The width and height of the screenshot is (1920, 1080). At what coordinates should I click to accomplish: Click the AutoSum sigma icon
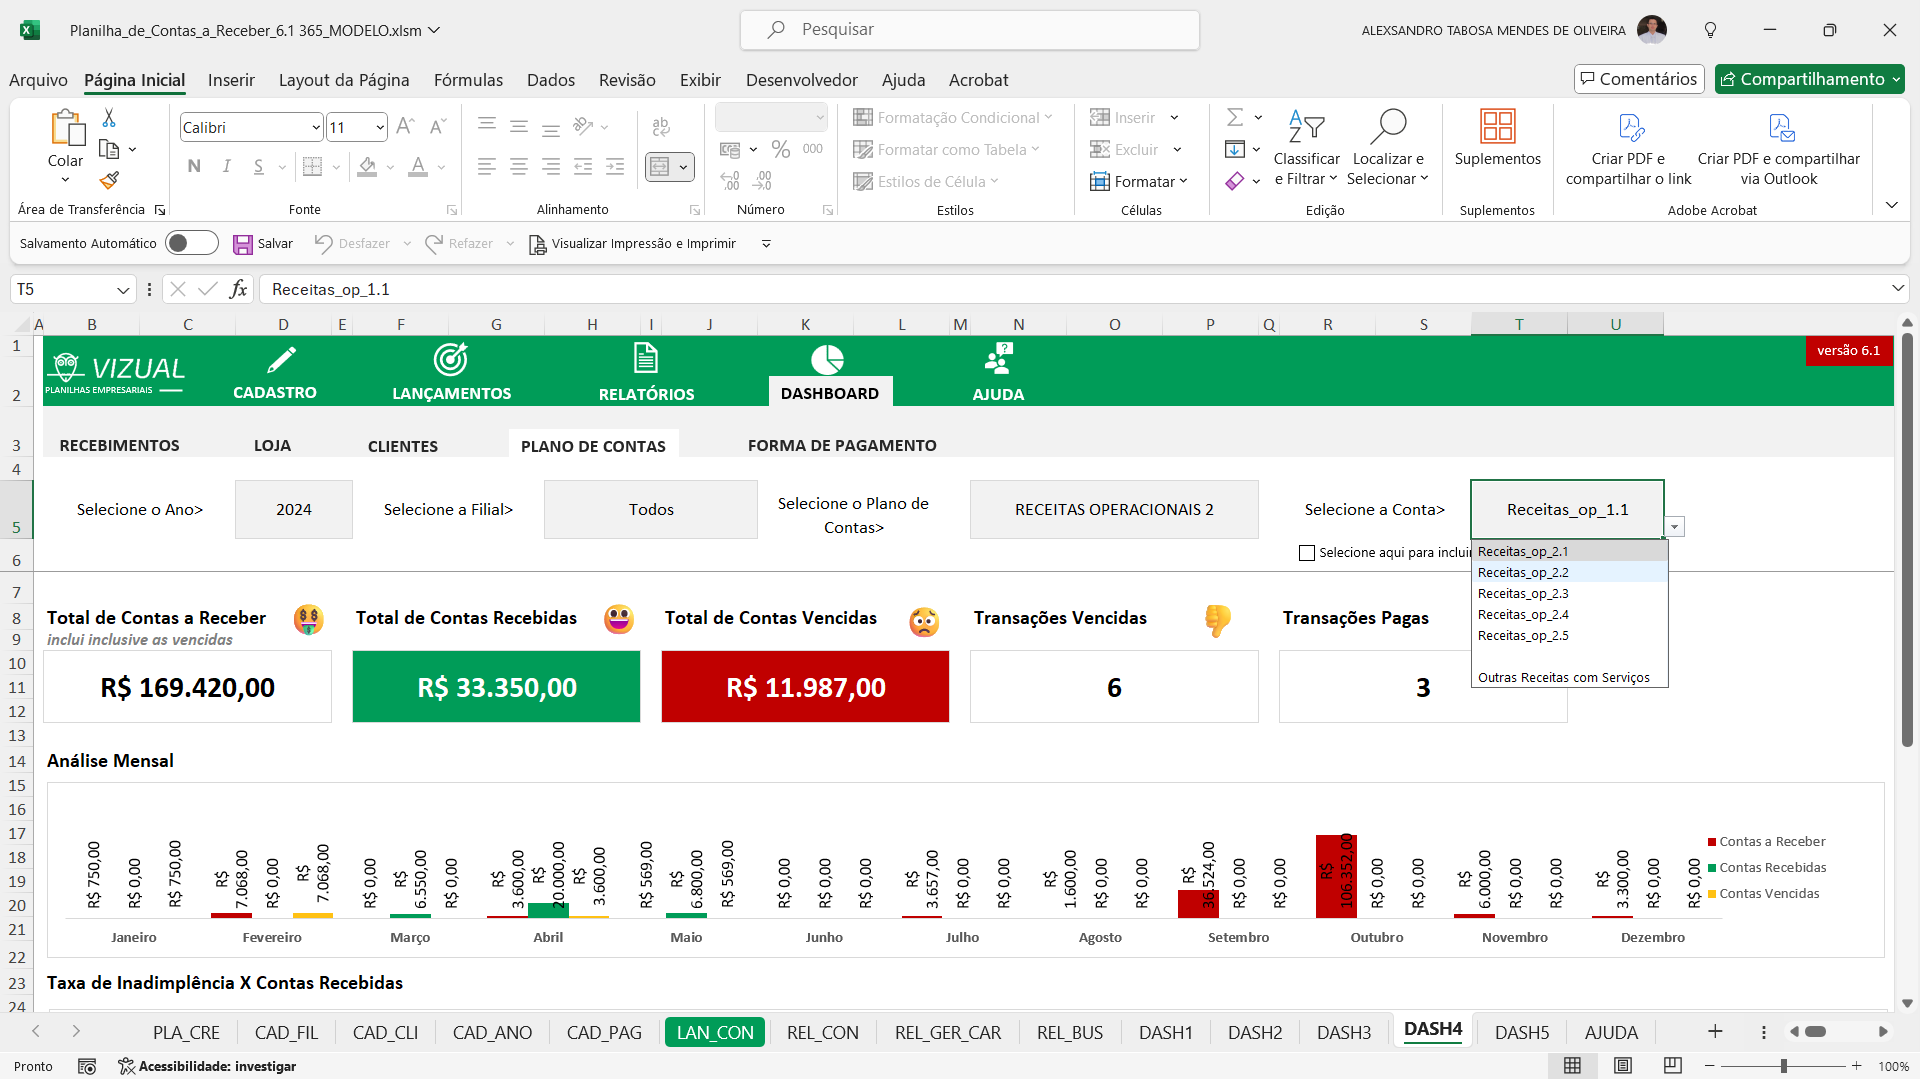pos(1235,118)
